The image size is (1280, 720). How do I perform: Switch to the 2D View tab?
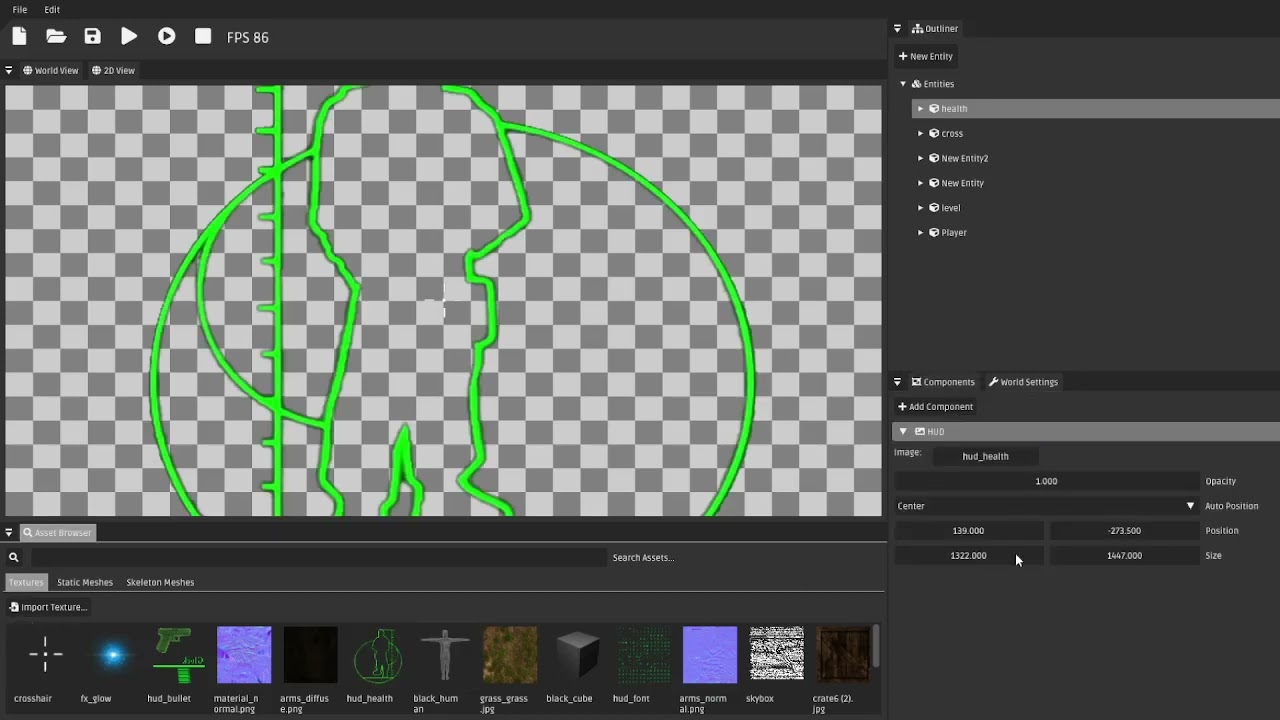(x=113, y=70)
